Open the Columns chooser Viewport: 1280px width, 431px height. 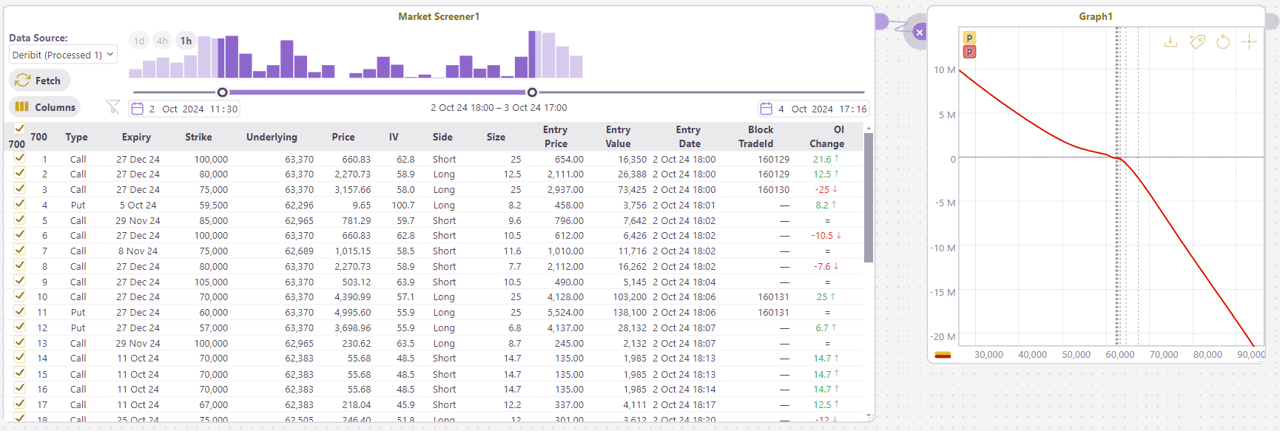(x=45, y=107)
